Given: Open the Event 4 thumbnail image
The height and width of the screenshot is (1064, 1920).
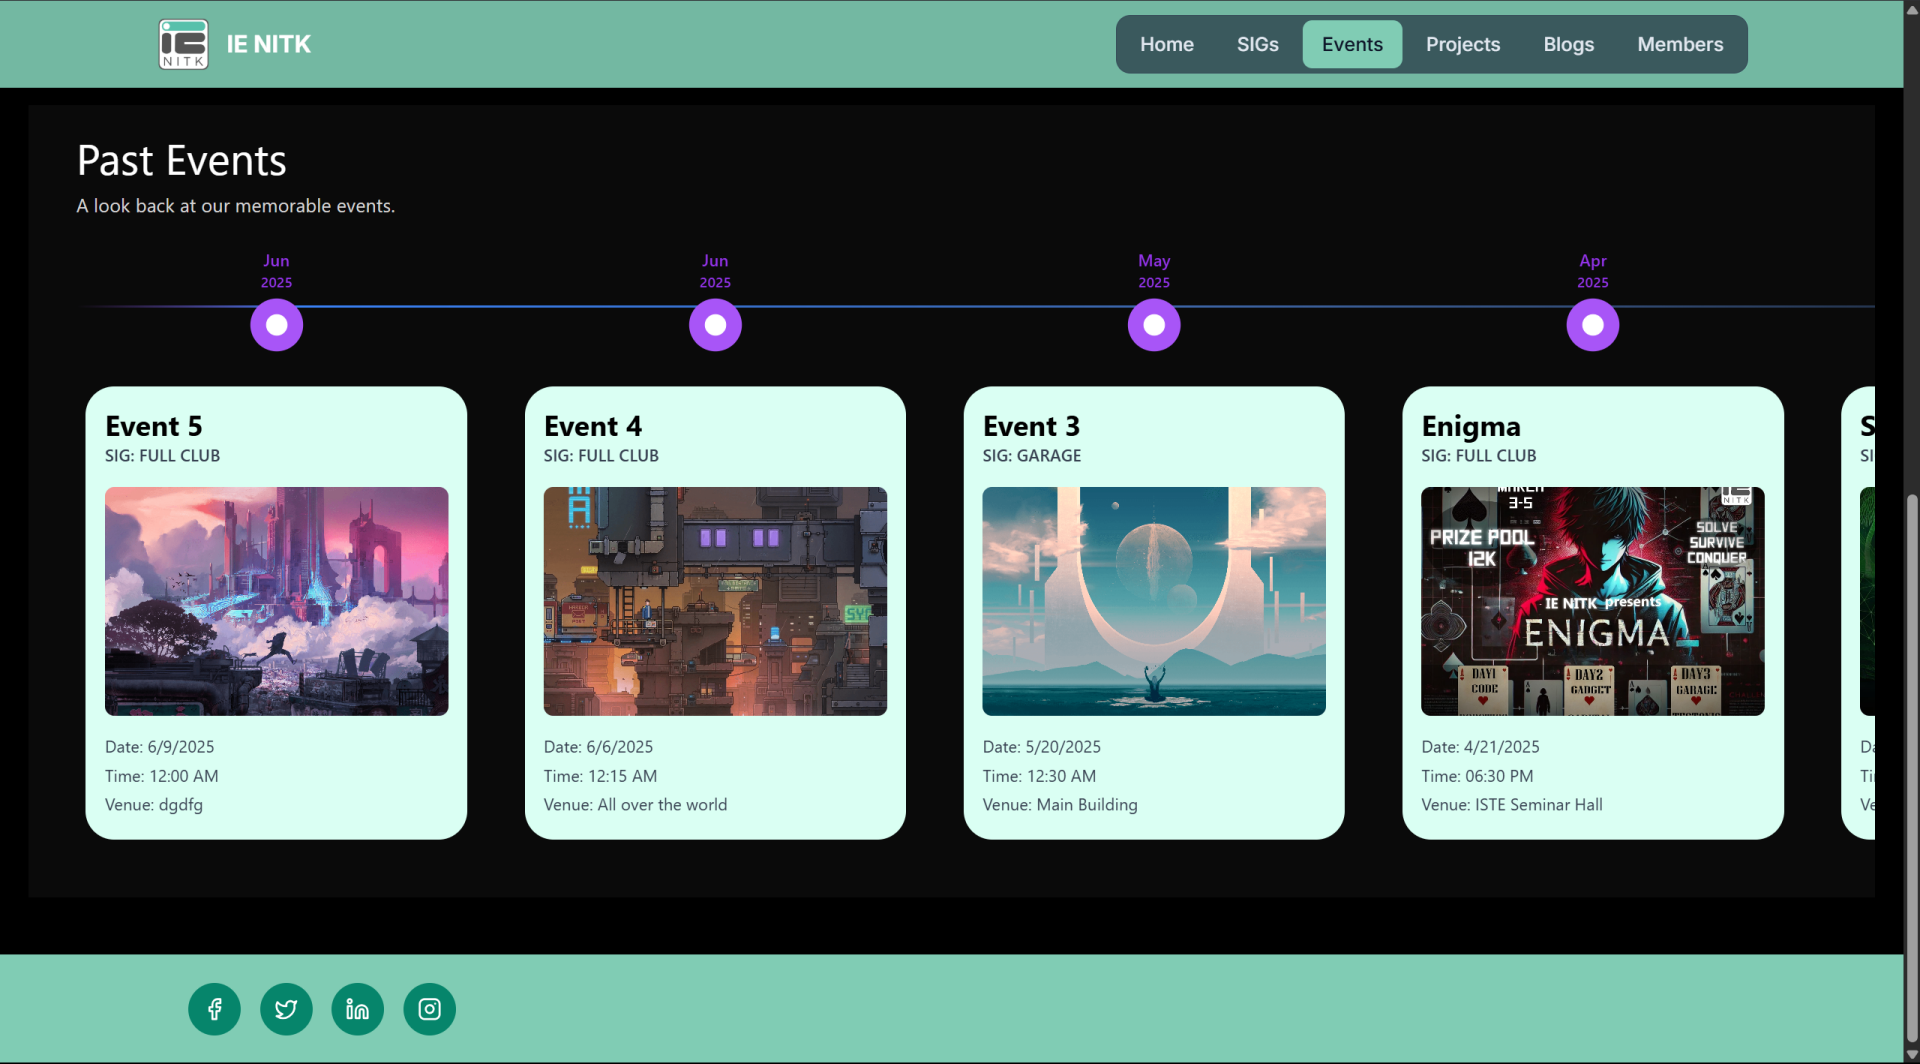Looking at the screenshot, I should click(x=715, y=601).
